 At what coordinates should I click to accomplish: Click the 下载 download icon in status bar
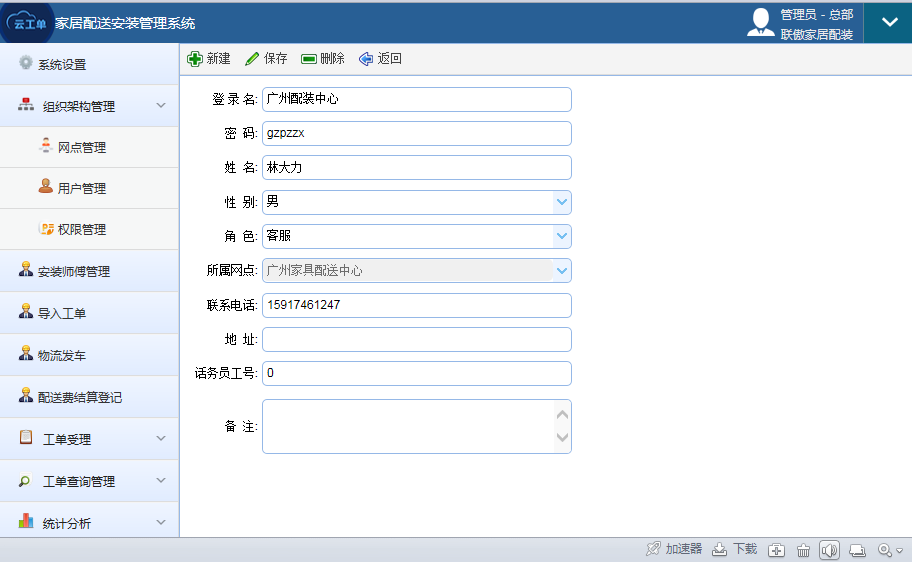pos(719,549)
